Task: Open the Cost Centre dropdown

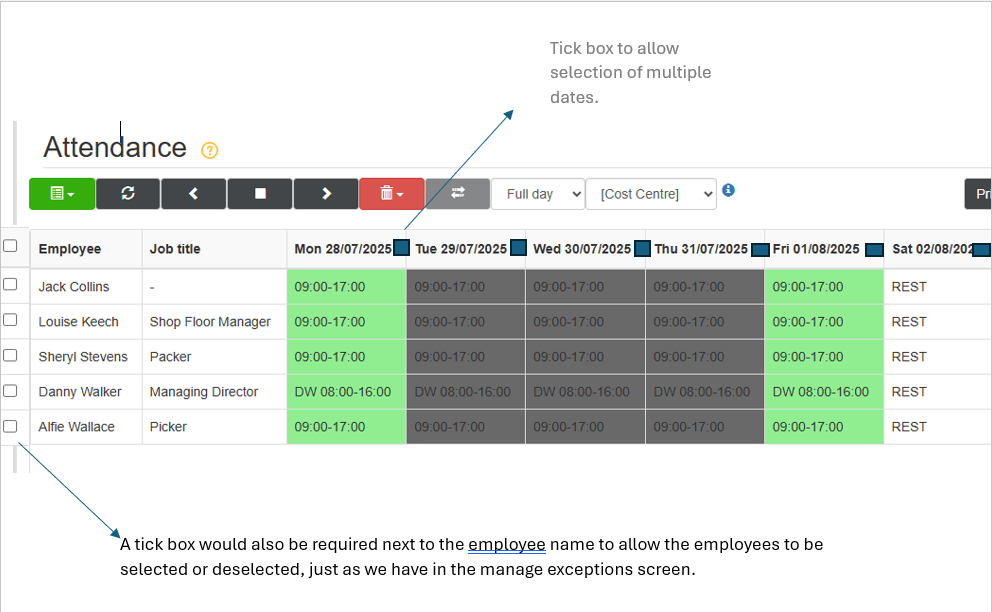Action: [x=651, y=194]
